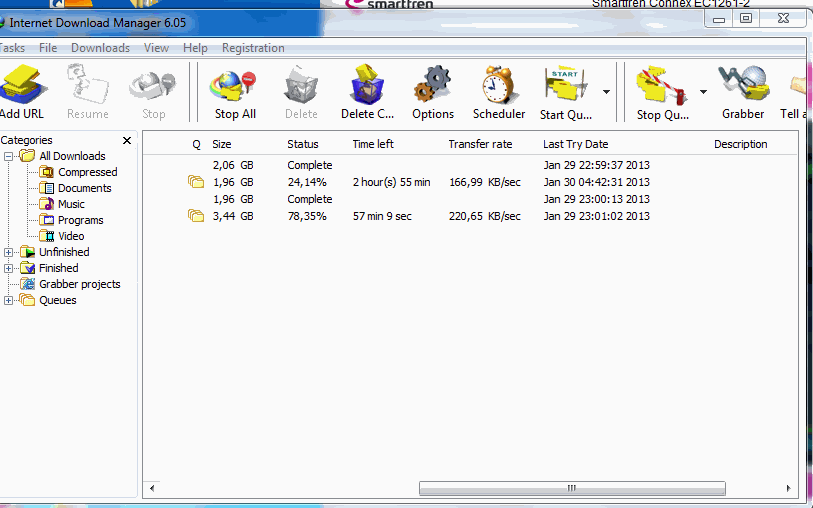Open the File menu
Image resolution: width=813 pixels, height=508 pixels.
point(48,48)
